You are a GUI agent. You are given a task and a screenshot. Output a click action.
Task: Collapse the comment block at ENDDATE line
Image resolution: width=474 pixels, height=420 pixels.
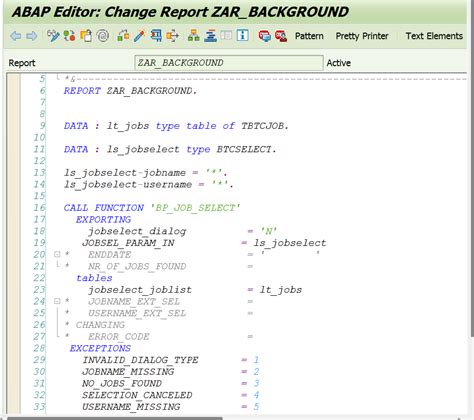pyautogui.click(x=57, y=254)
